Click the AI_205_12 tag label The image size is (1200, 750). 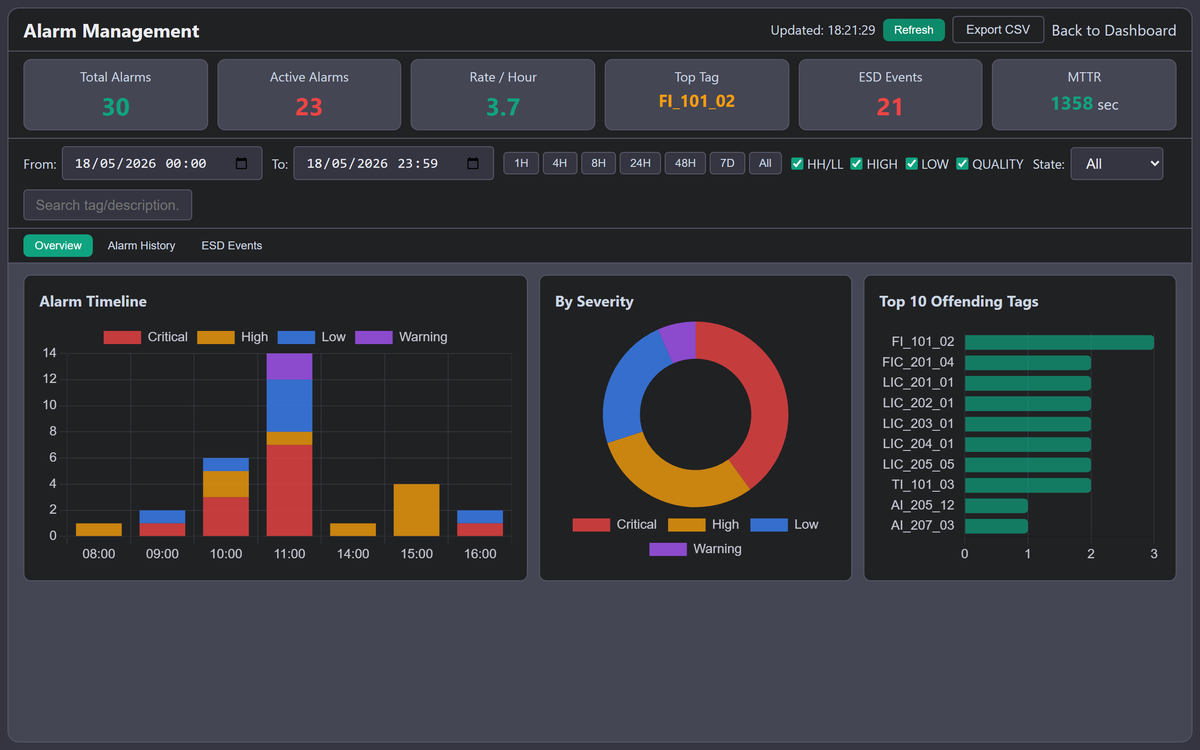[924, 506]
